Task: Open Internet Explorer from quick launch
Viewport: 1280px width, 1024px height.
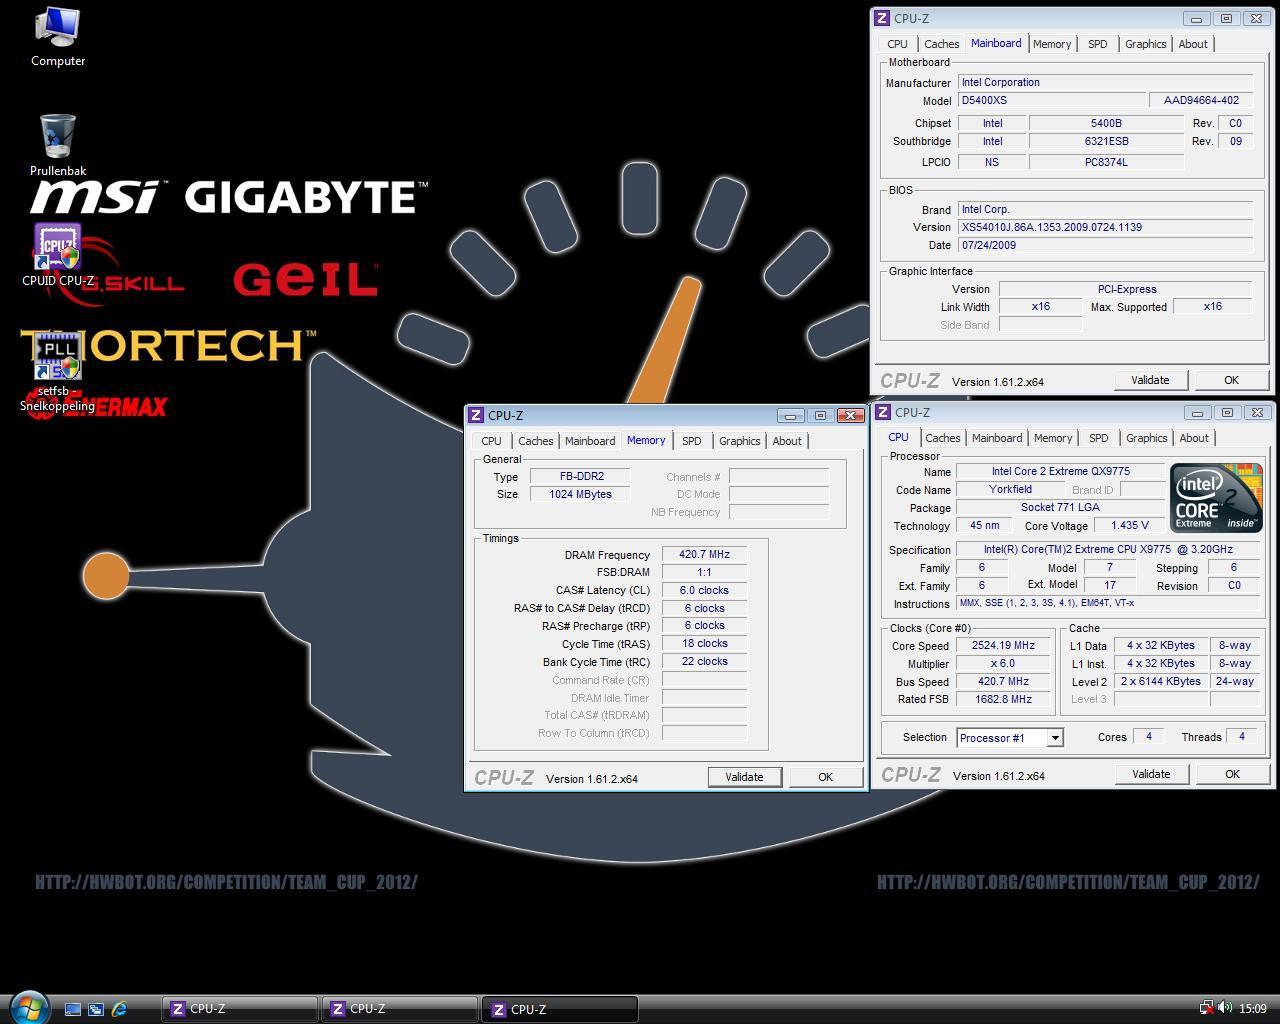Action: click(120, 1009)
